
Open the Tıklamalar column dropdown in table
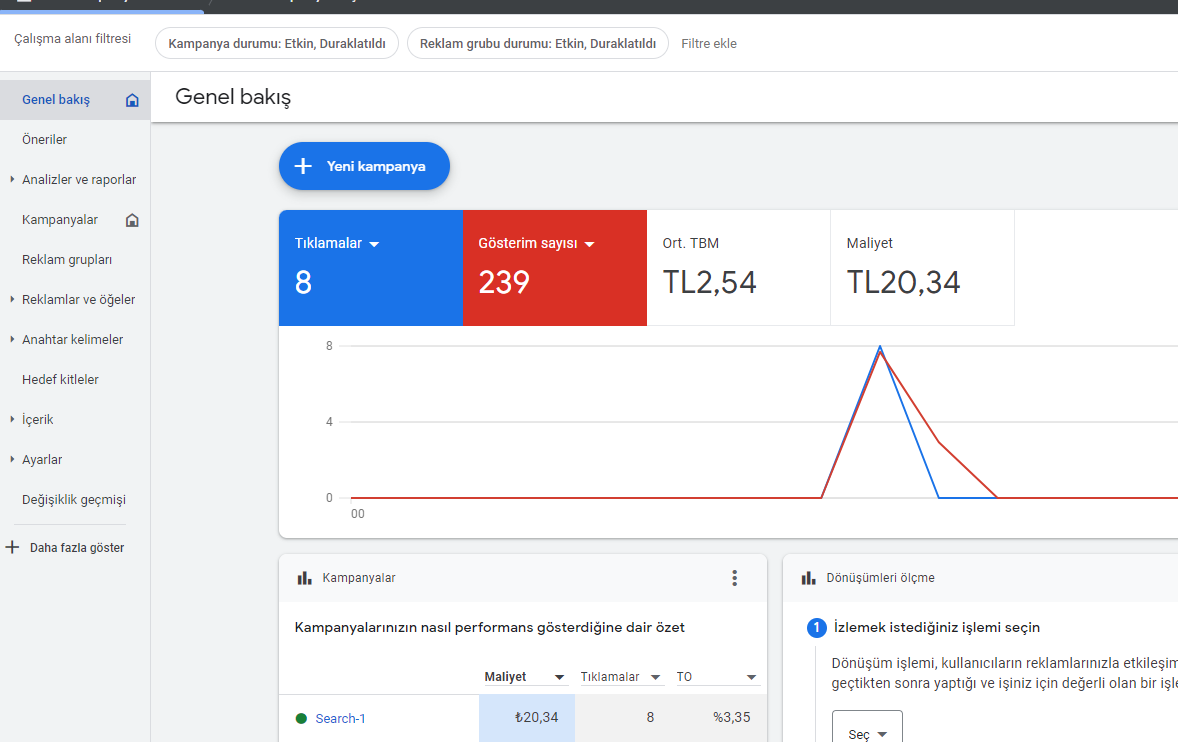coord(655,677)
